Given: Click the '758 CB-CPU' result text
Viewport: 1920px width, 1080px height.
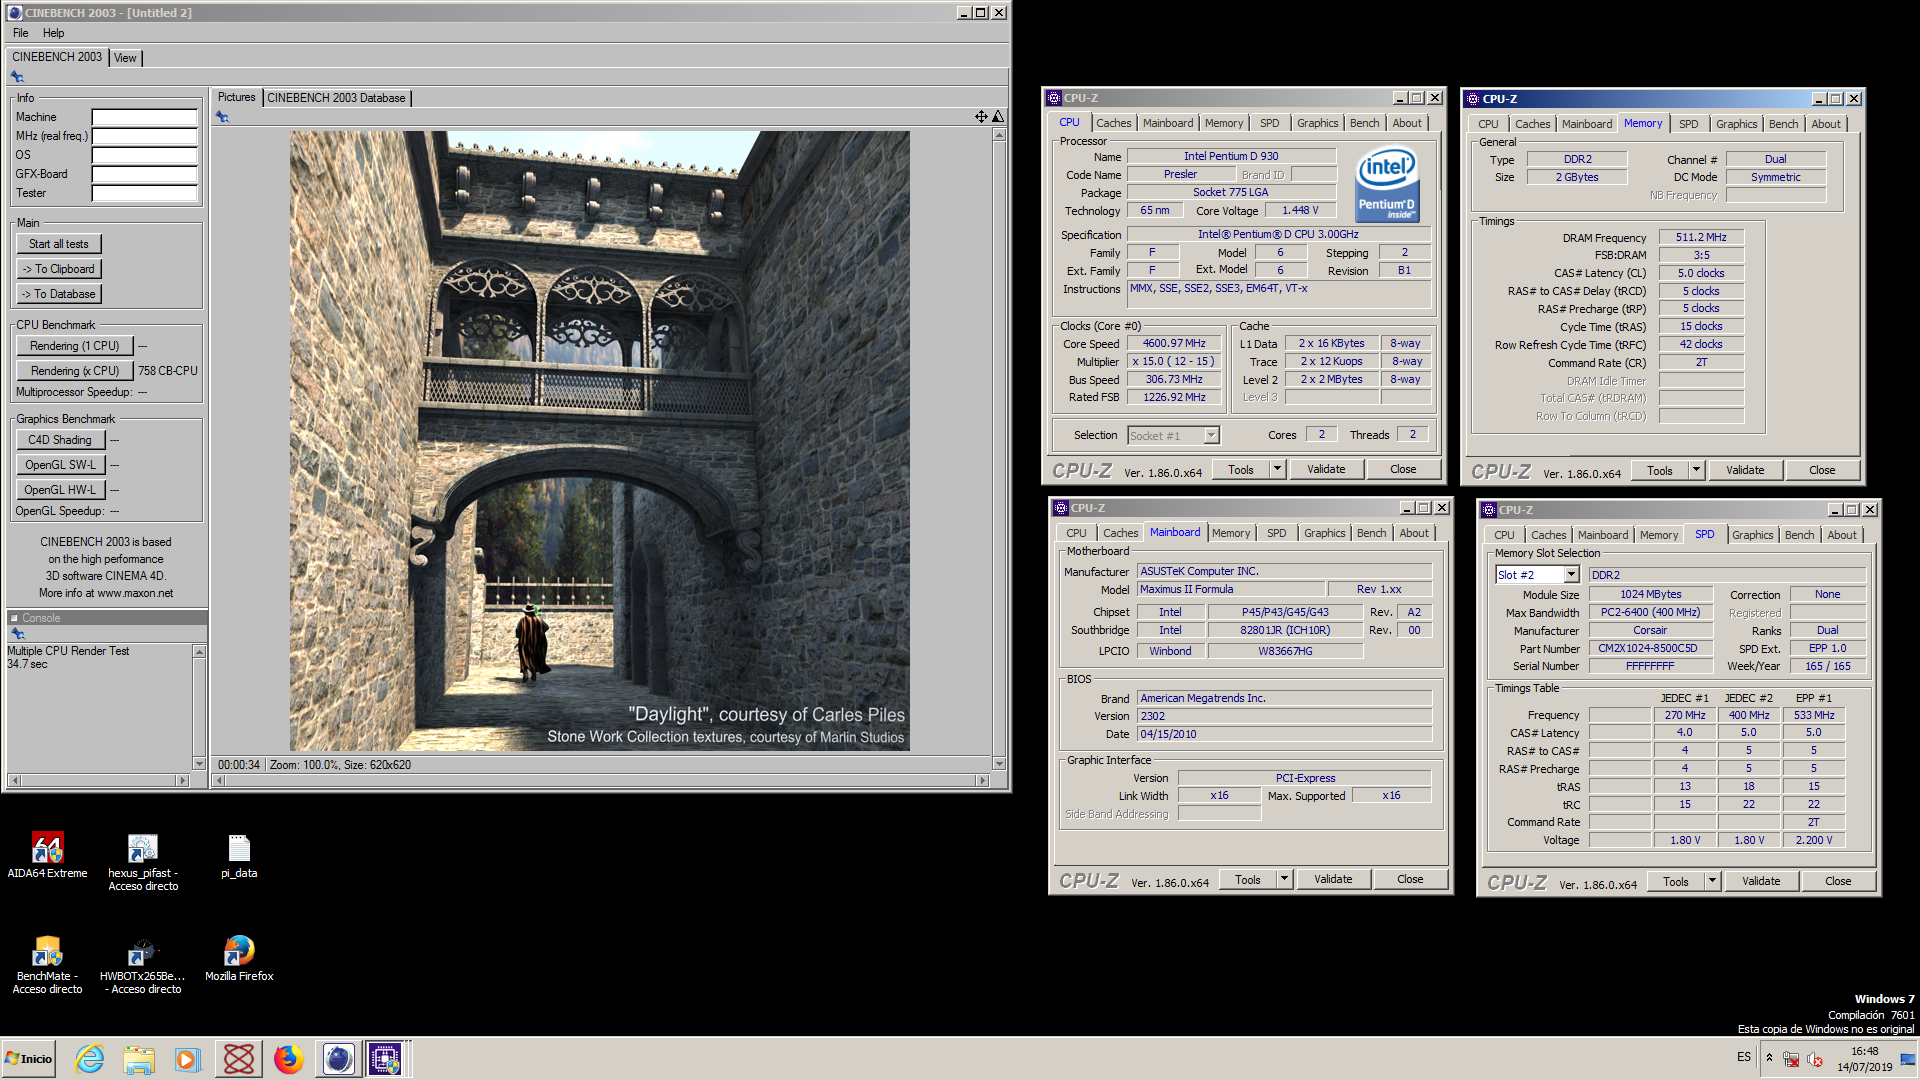Looking at the screenshot, I should click(x=167, y=371).
